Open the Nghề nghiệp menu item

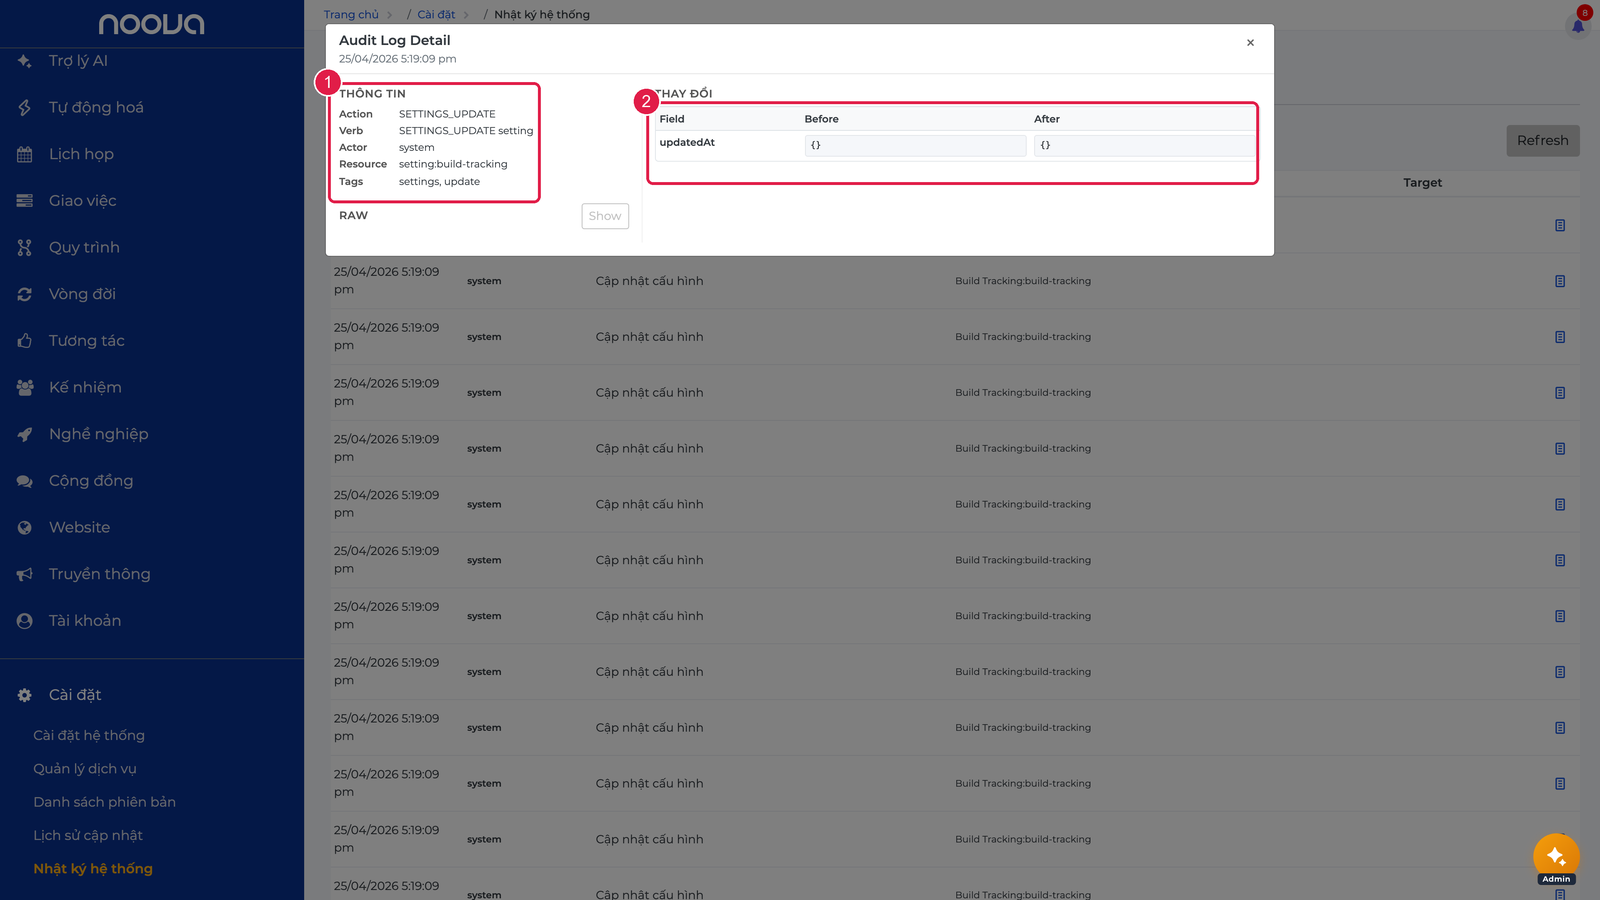(x=98, y=434)
